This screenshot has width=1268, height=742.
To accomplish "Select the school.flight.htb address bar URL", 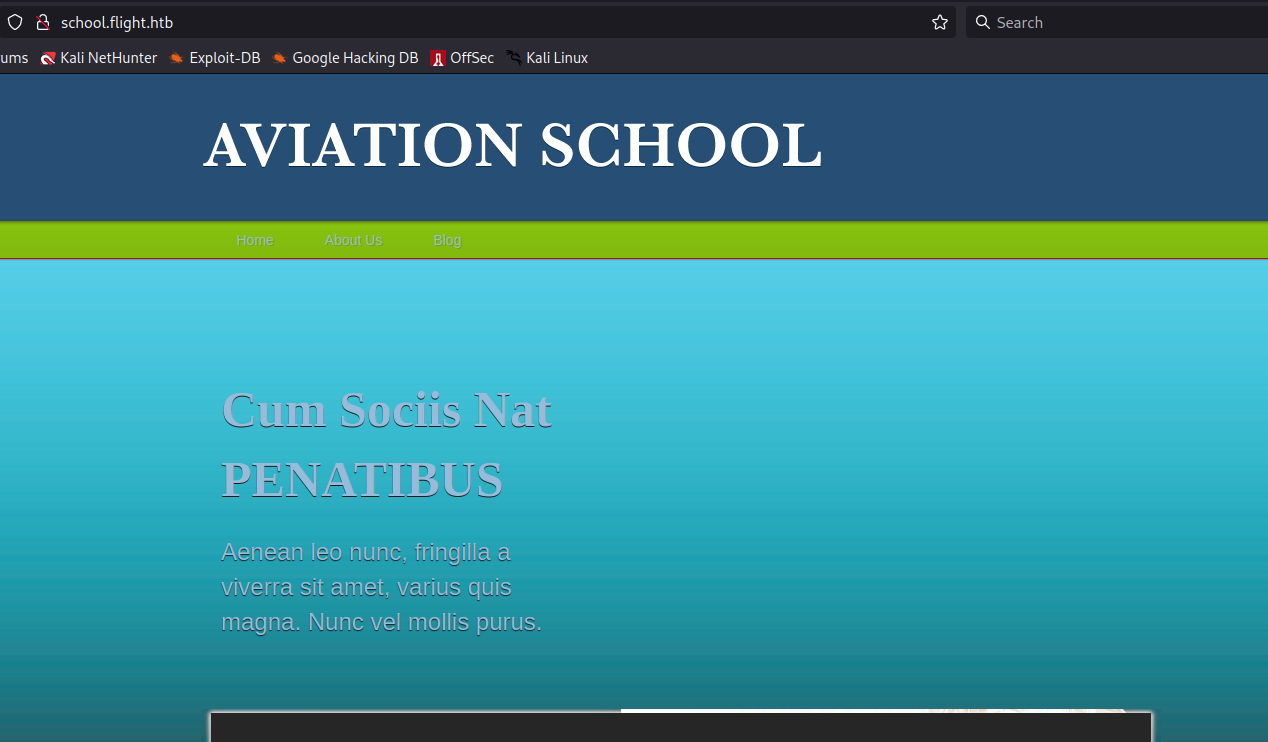I will tap(117, 22).
